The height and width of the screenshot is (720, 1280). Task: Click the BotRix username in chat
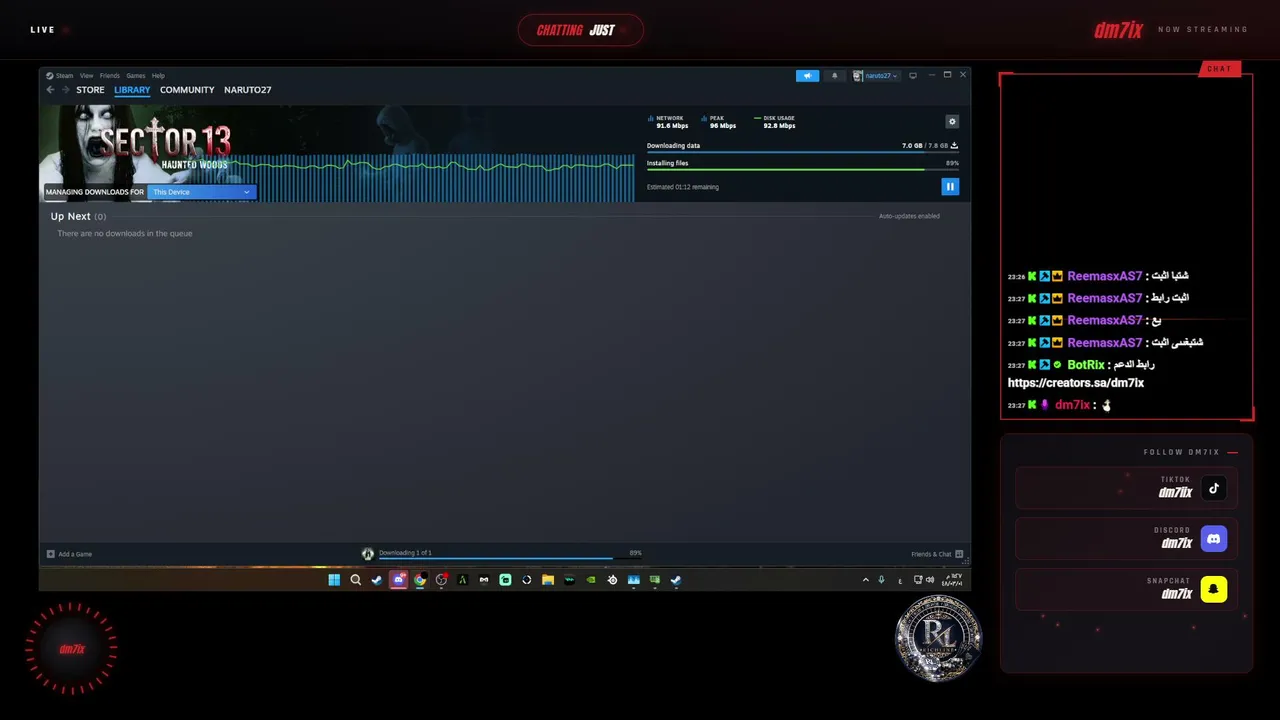click(x=1086, y=365)
